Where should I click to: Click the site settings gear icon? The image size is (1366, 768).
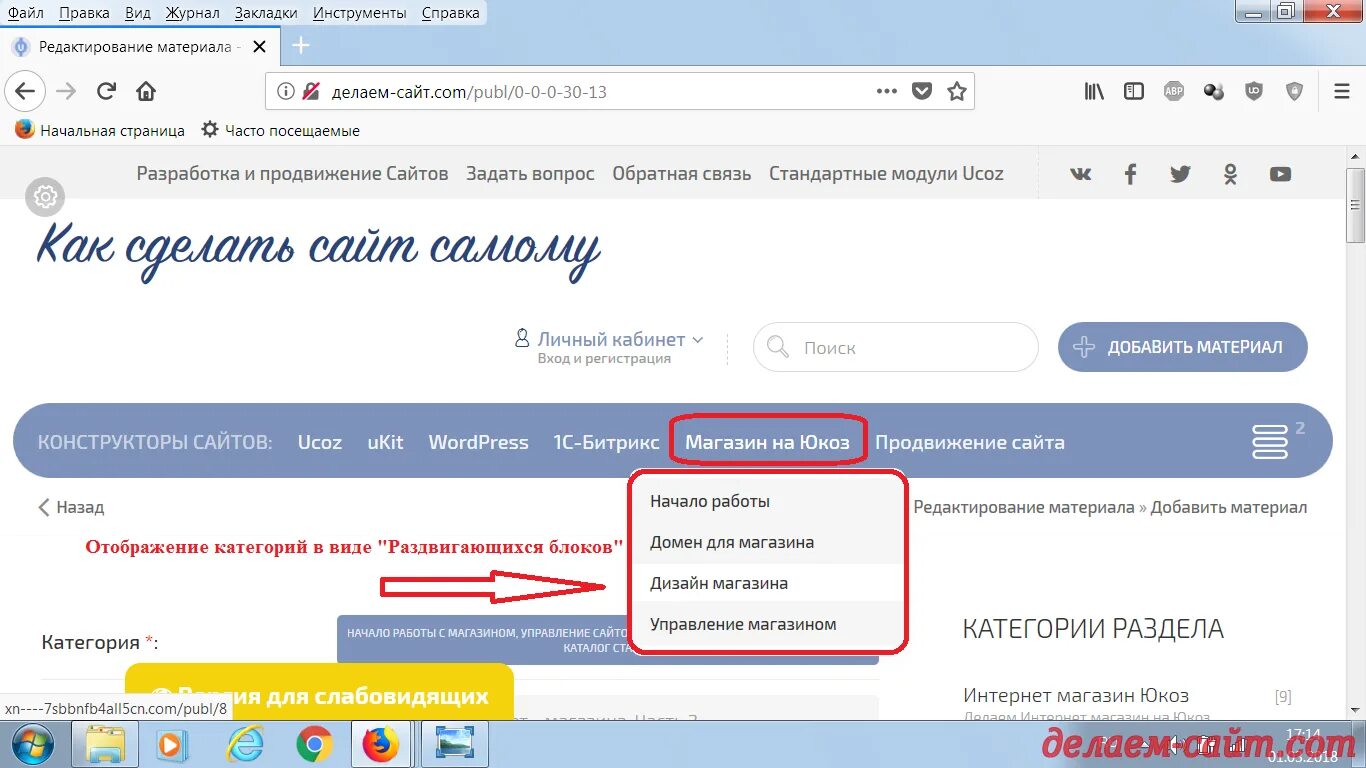coord(46,197)
